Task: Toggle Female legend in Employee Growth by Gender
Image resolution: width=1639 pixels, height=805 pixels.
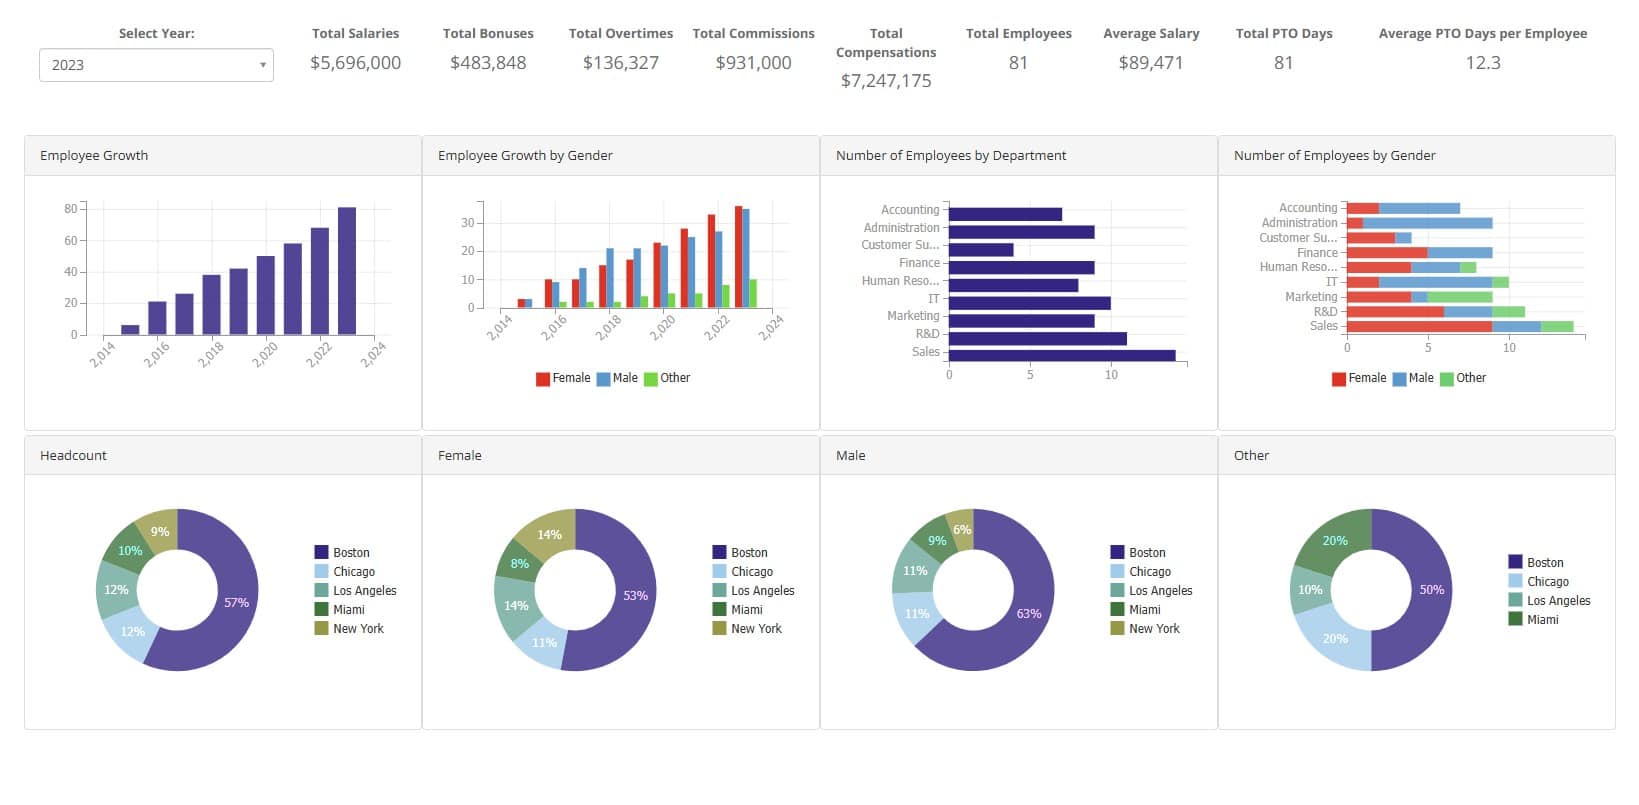Action: coord(563,378)
